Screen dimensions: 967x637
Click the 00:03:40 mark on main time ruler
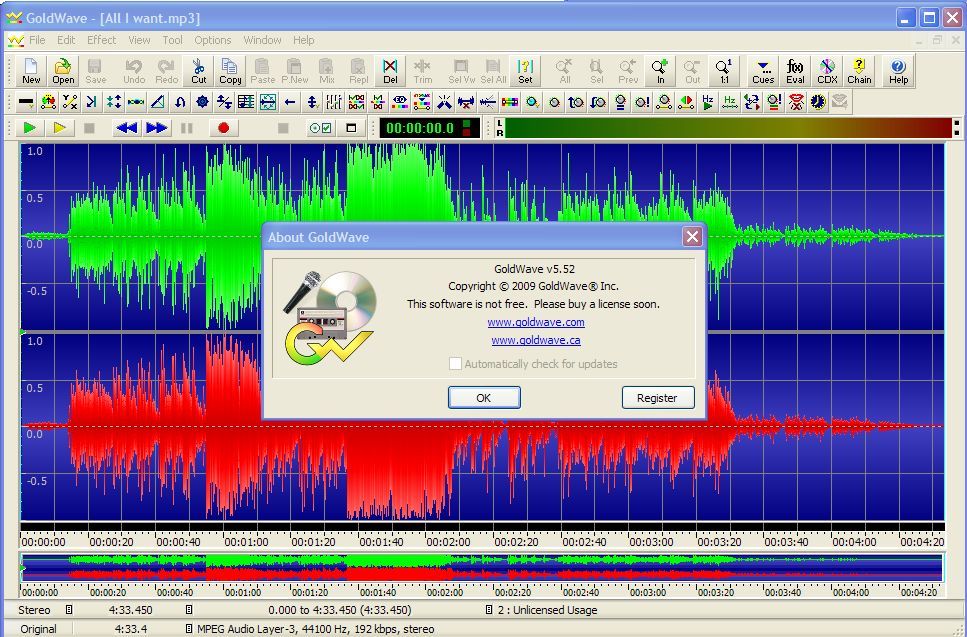click(x=786, y=541)
